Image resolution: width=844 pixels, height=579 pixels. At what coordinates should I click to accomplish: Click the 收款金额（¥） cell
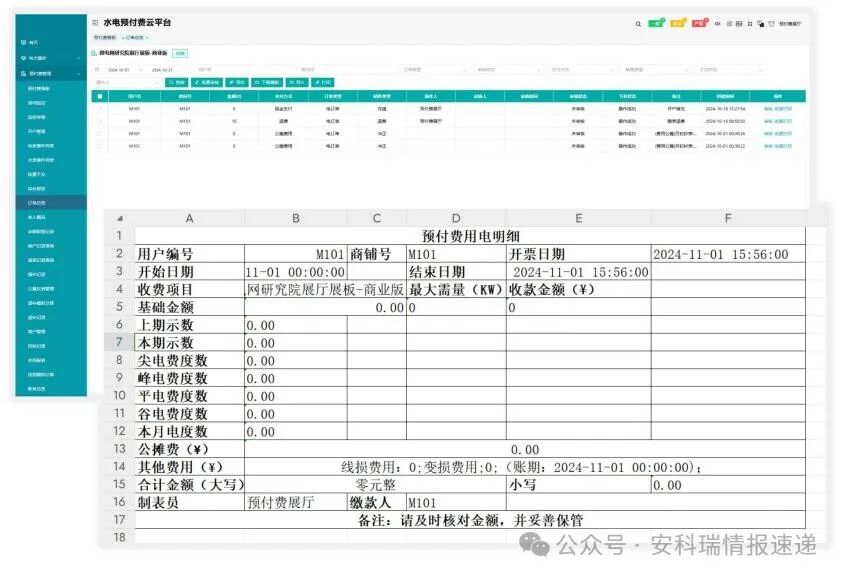click(579, 289)
